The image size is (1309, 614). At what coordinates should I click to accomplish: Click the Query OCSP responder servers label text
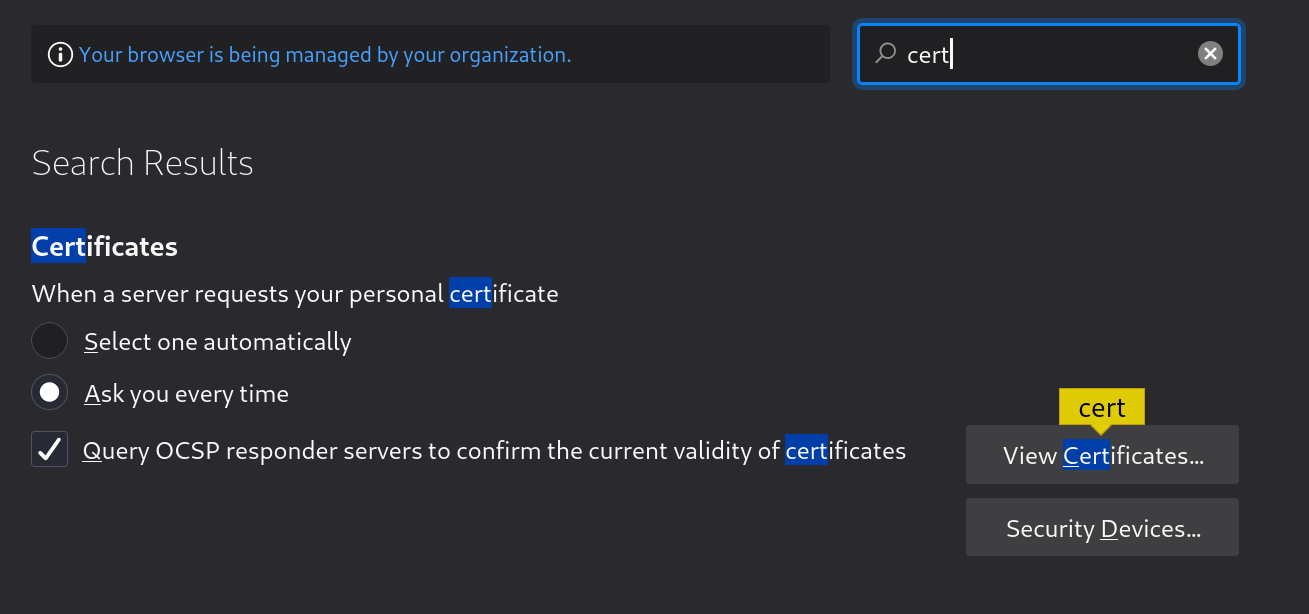pos(430,451)
